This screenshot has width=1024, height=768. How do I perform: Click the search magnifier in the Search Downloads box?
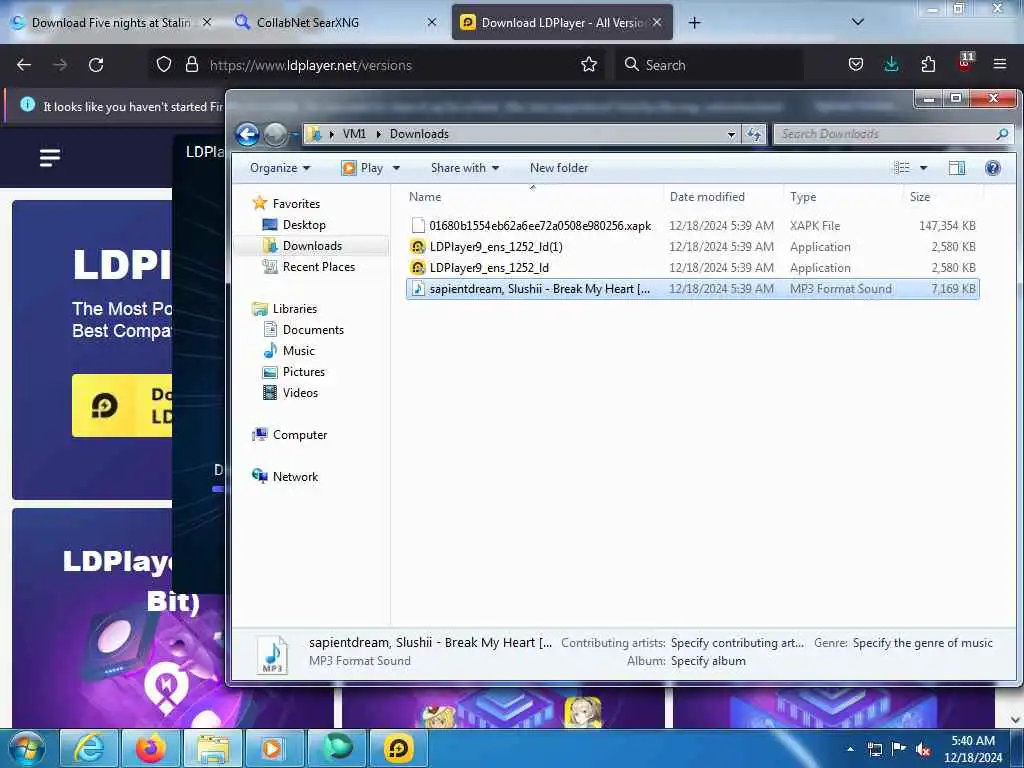pyautogui.click(x=1002, y=134)
